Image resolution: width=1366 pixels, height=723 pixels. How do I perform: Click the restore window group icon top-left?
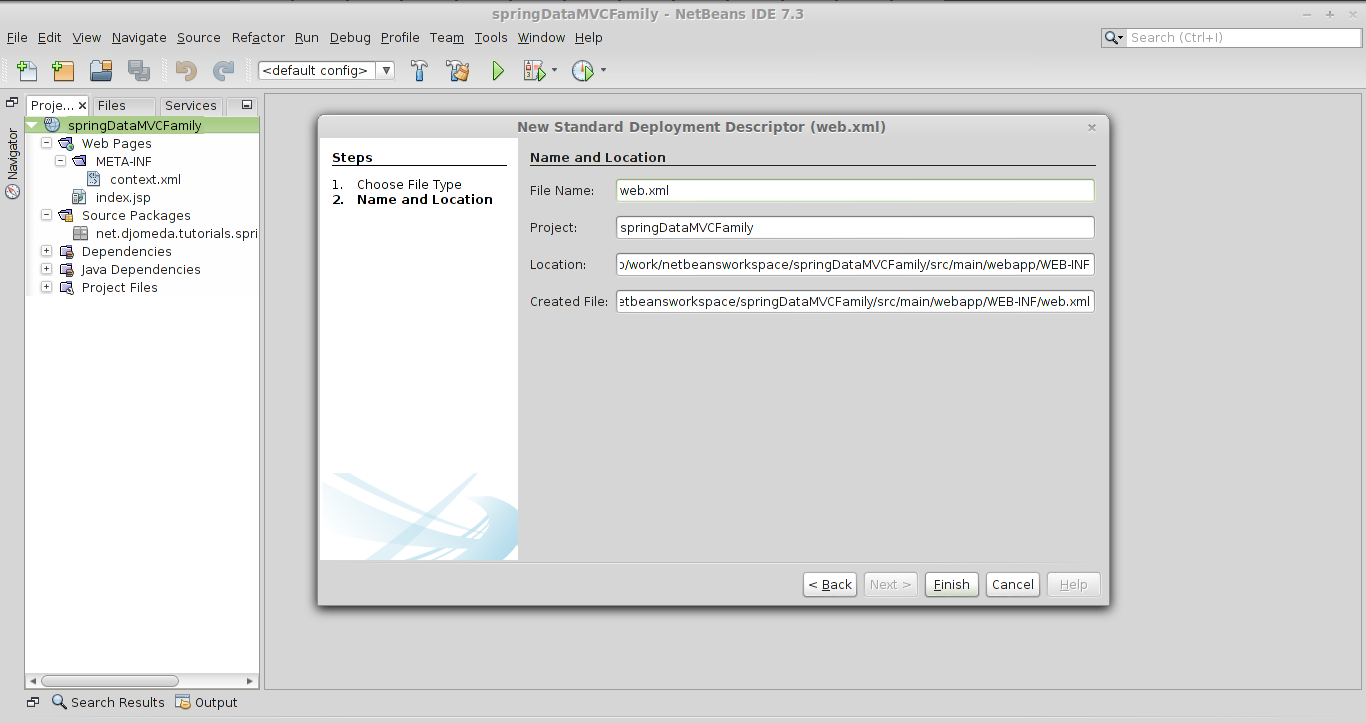12,102
